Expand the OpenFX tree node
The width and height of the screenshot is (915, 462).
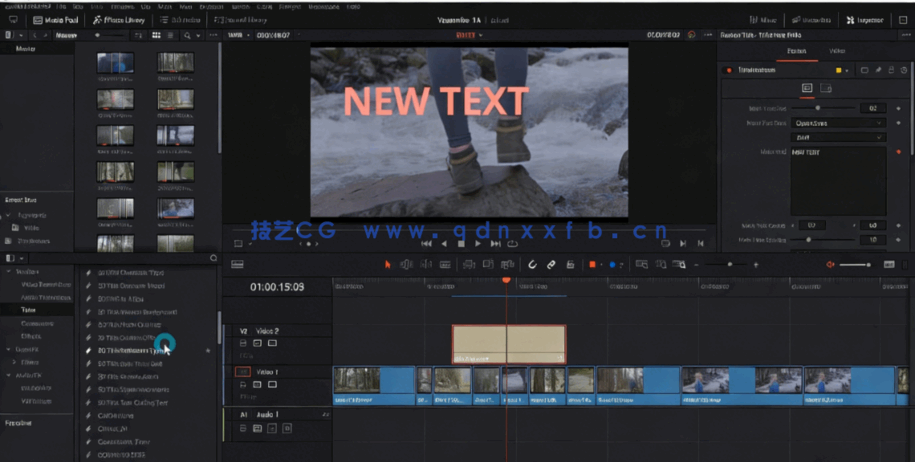click(x=9, y=349)
